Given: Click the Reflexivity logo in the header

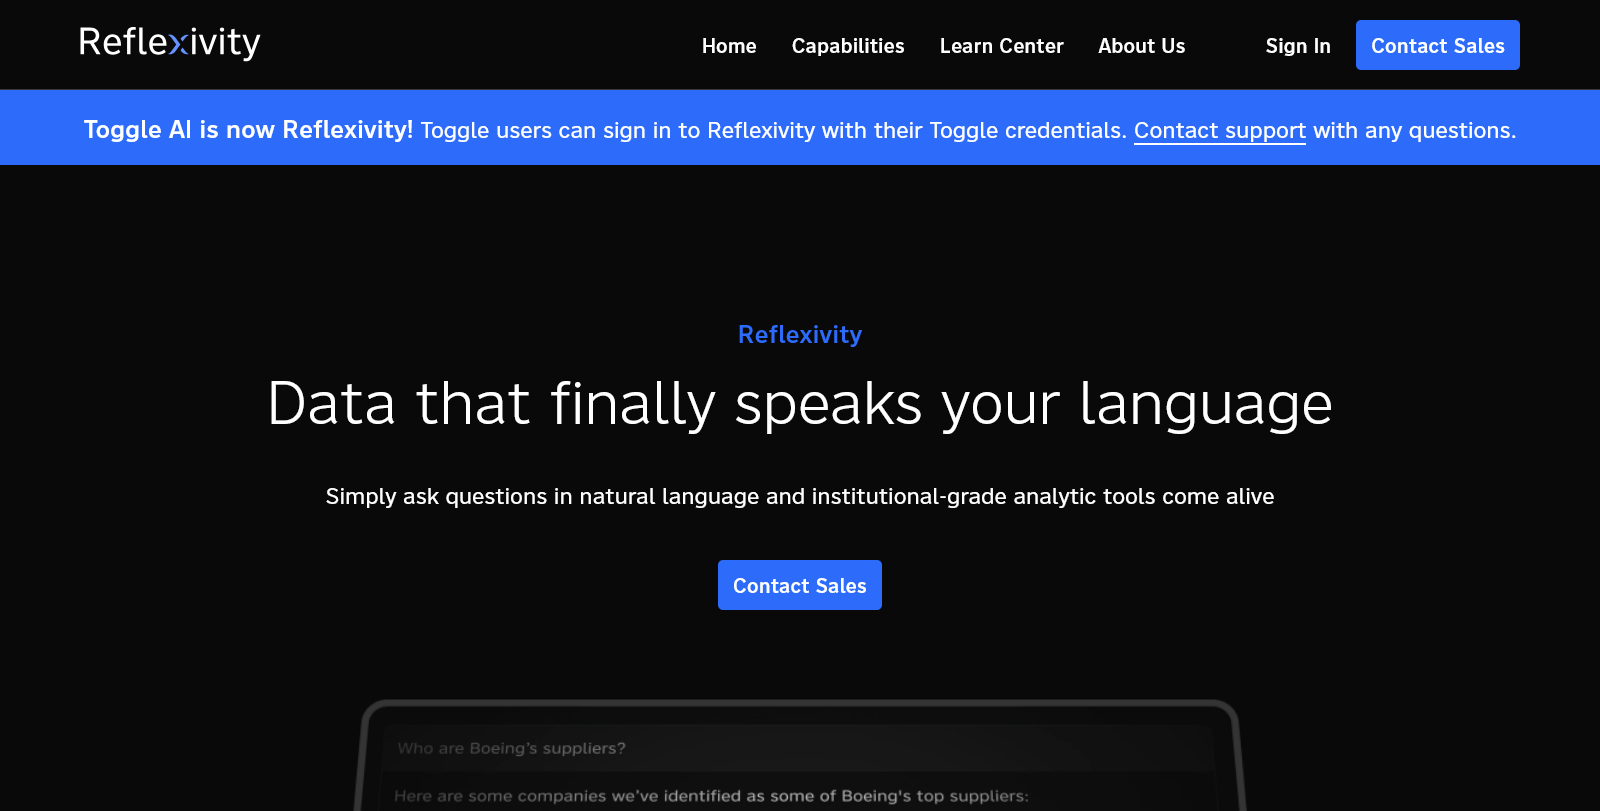Looking at the screenshot, I should click(x=170, y=43).
